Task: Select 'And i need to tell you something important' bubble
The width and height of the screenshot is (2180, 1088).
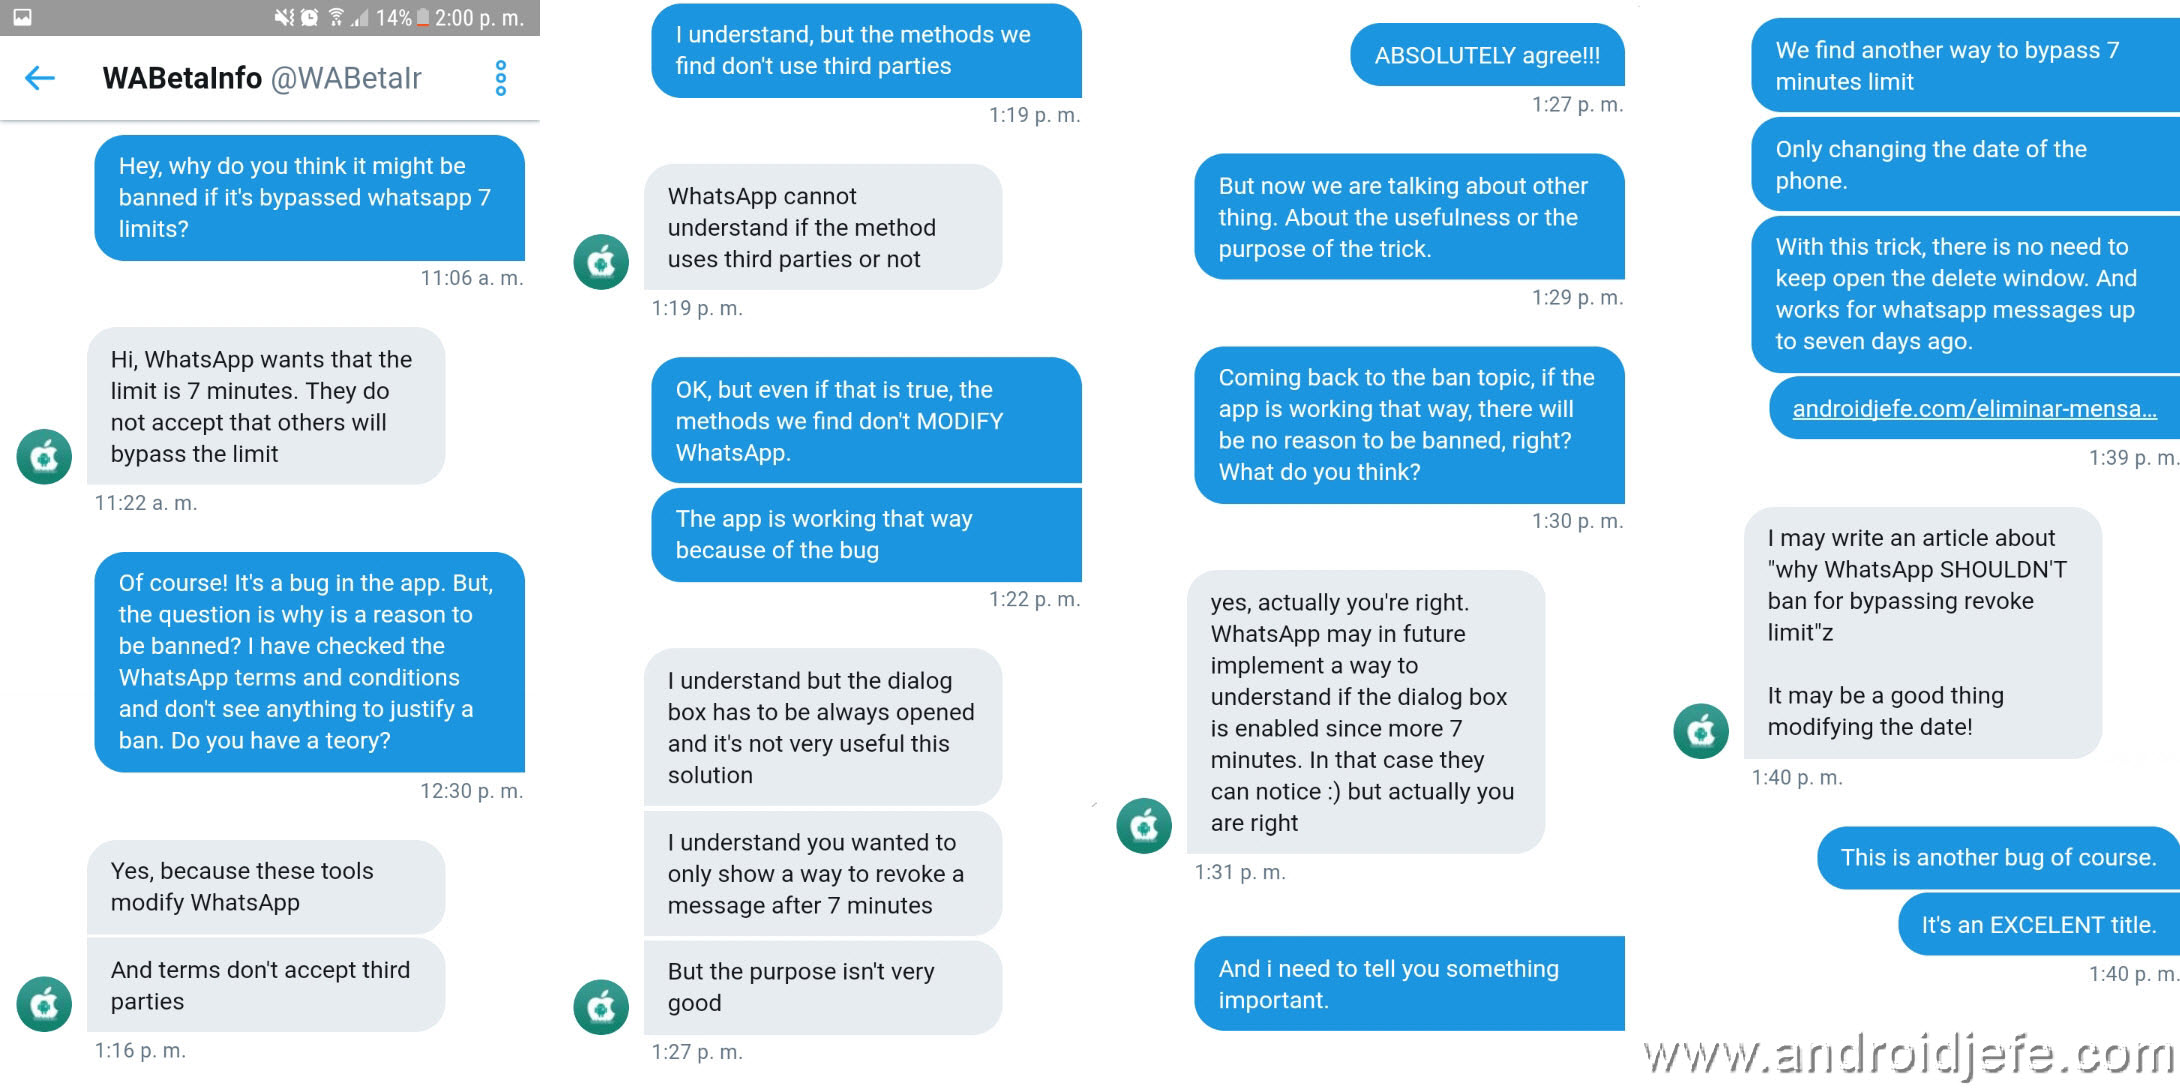Action: 1409,984
